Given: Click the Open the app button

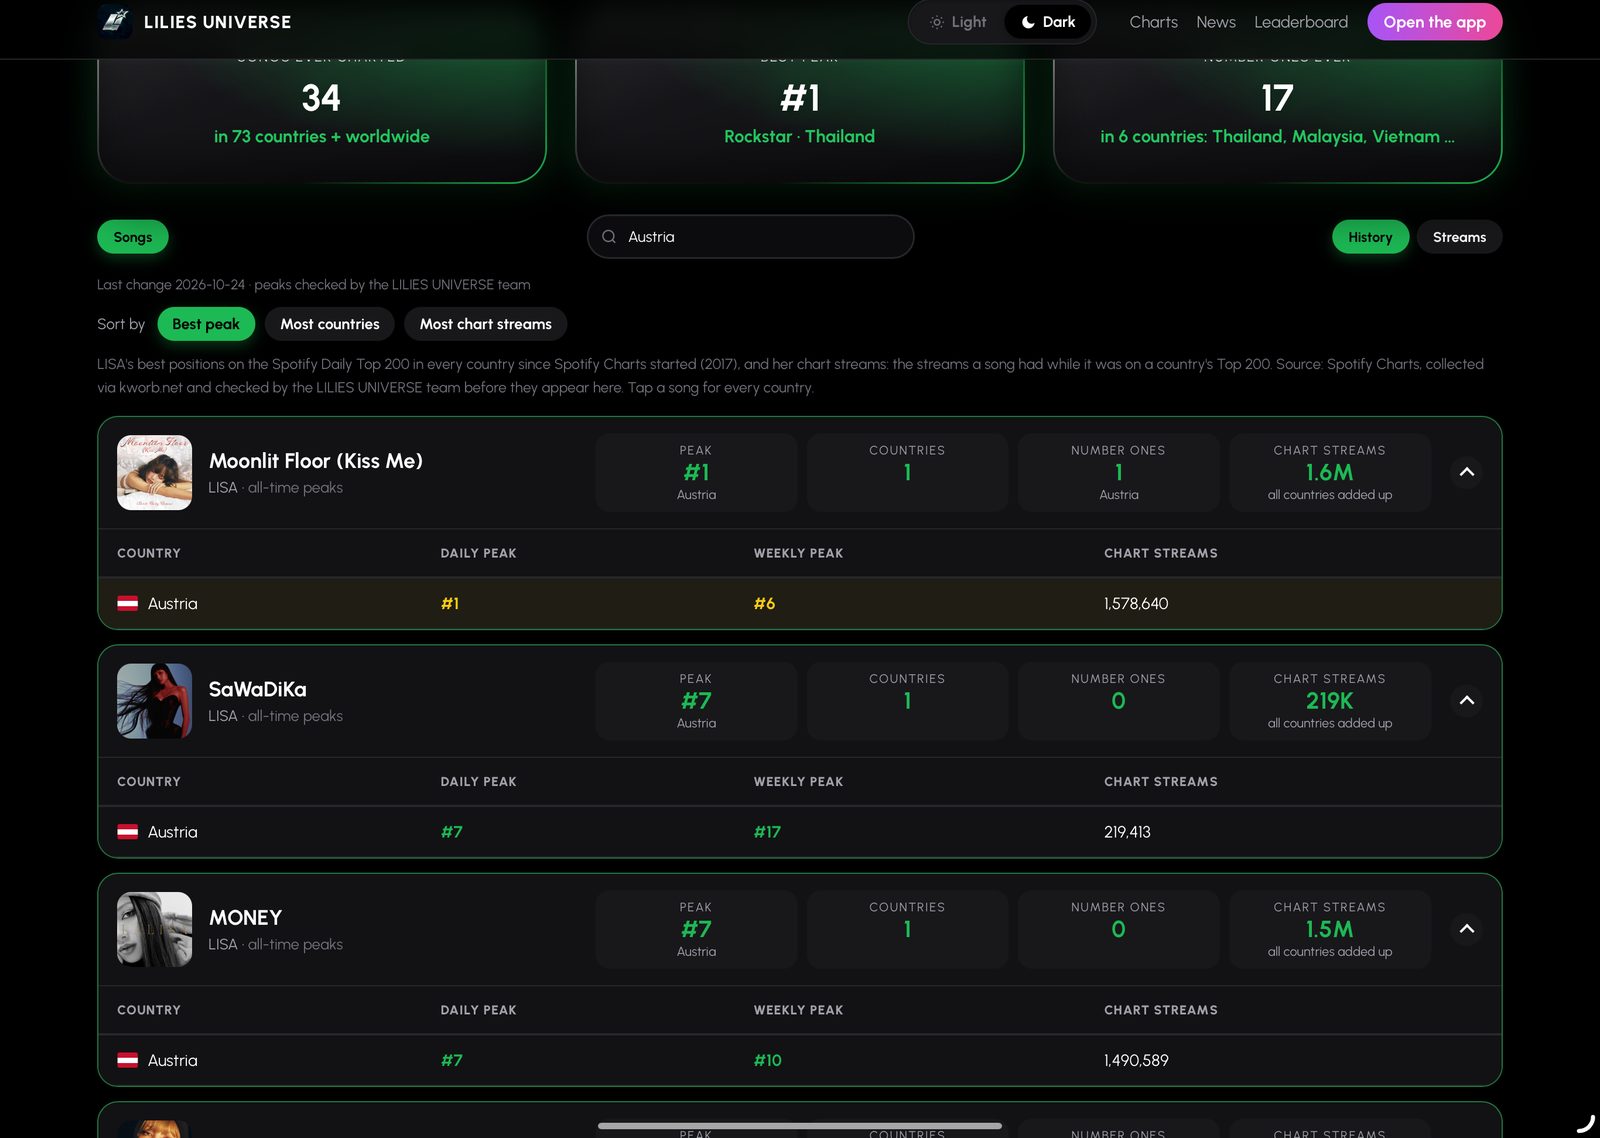Looking at the screenshot, I should pyautogui.click(x=1434, y=22).
